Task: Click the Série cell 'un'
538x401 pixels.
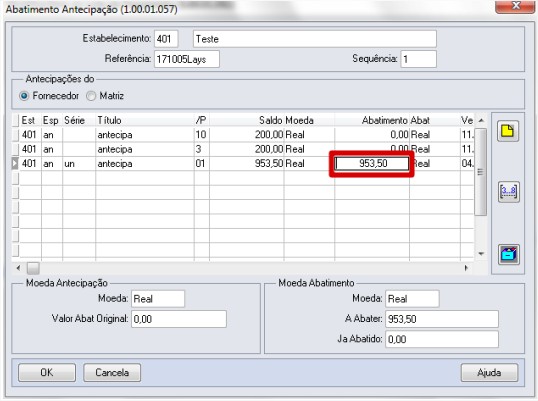Action: pos(79,163)
